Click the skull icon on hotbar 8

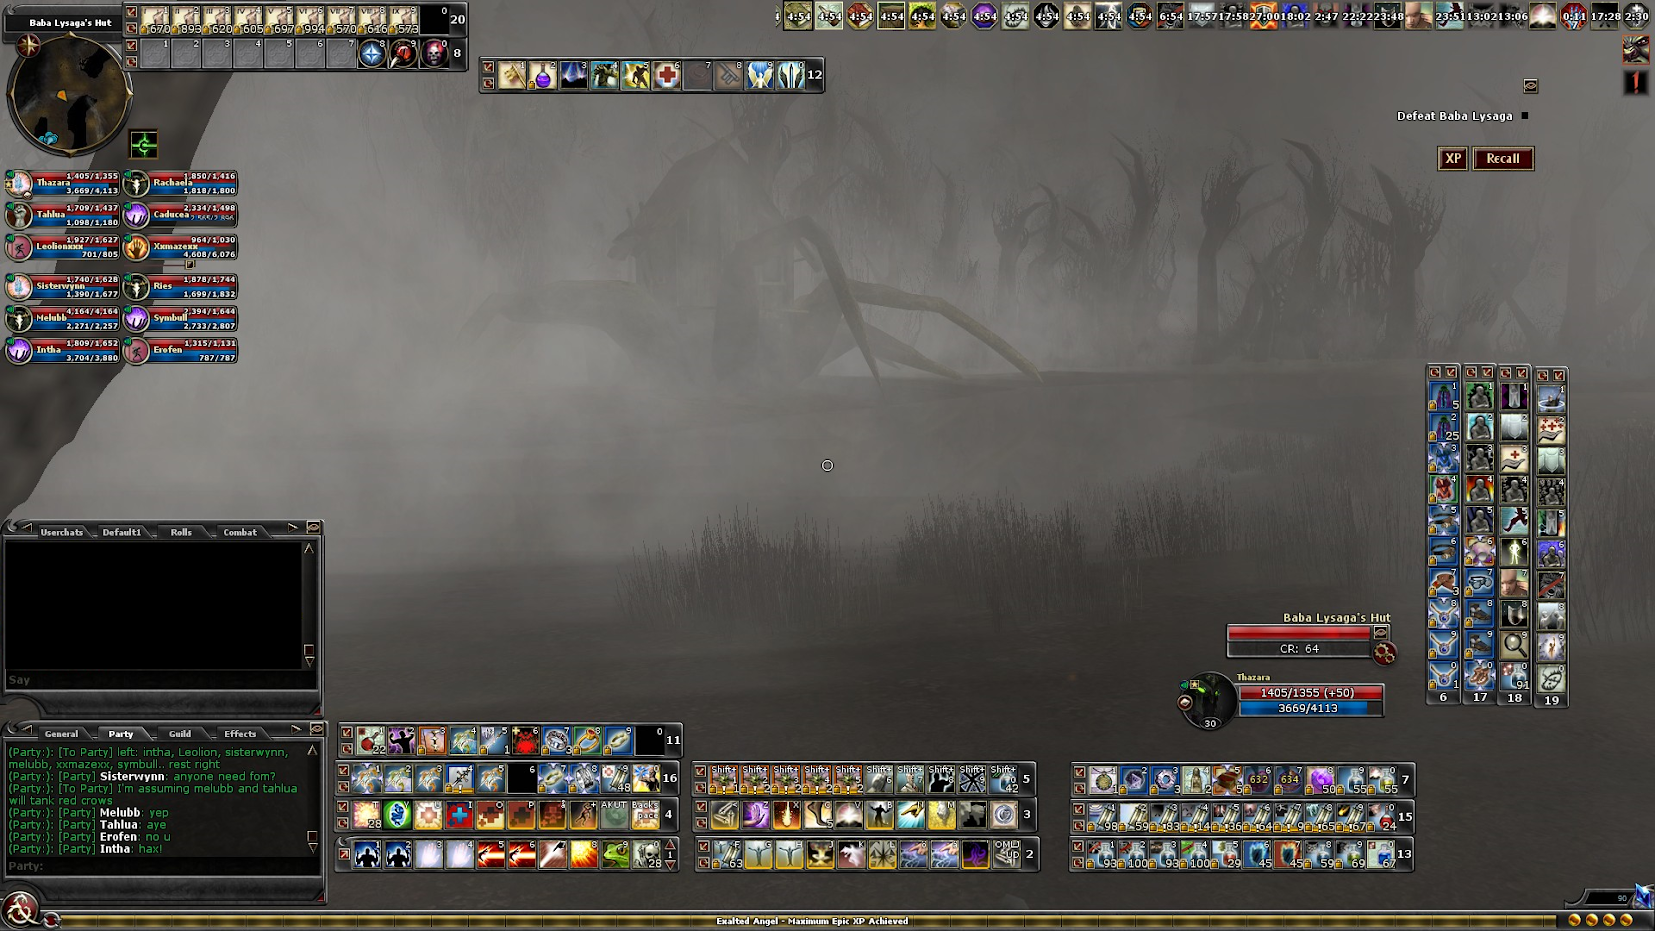[434, 53]
